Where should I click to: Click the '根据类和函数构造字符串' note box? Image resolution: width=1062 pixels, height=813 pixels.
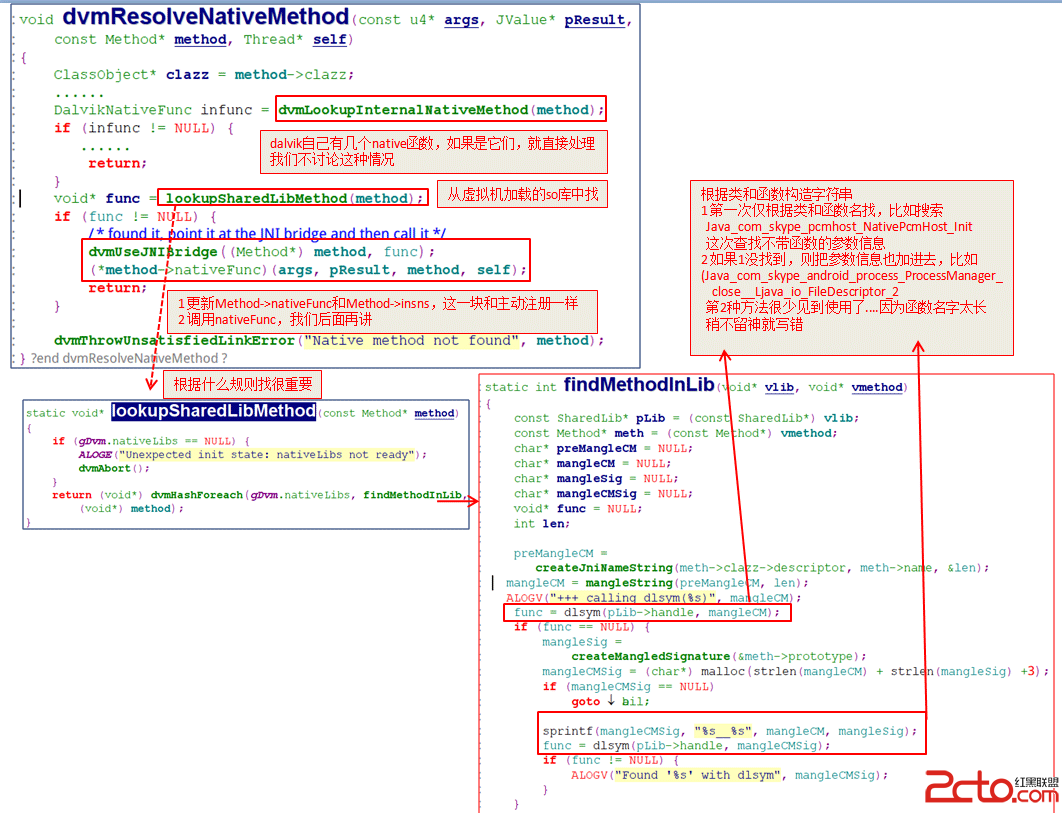click(x=851, y=268)
